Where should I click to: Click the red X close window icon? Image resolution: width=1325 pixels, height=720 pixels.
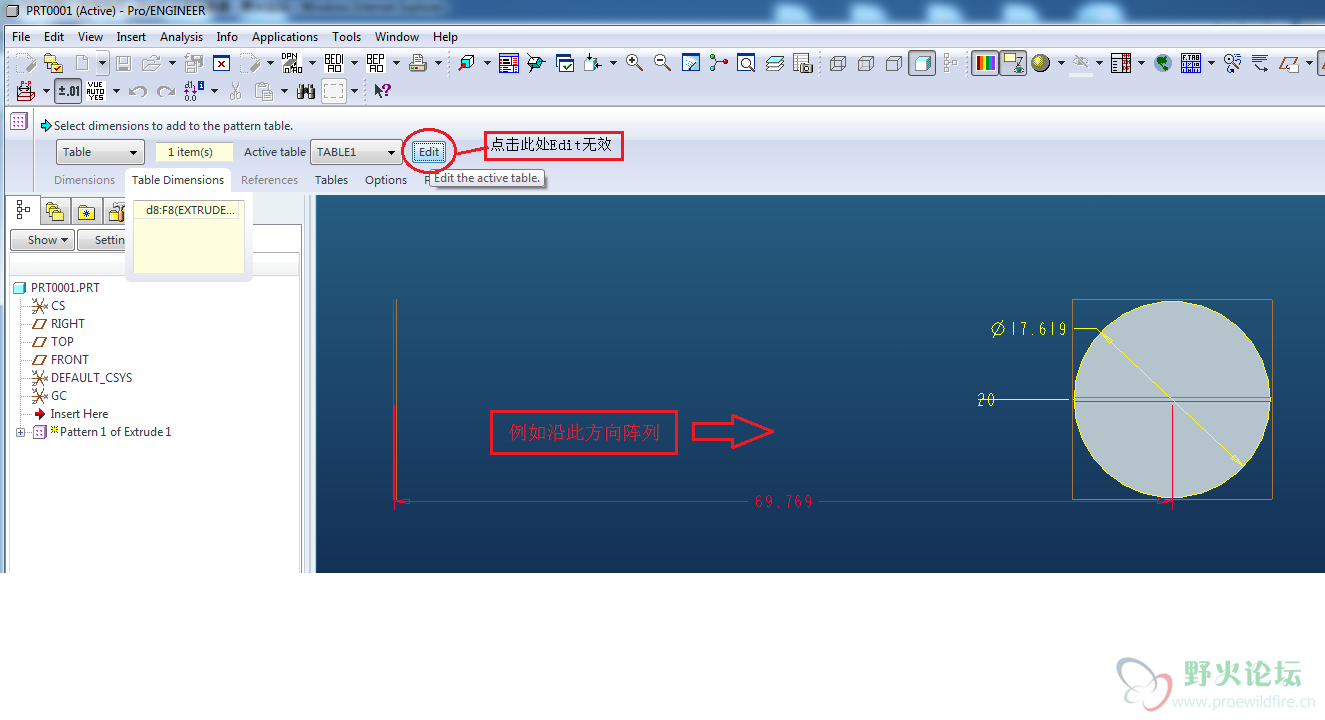click(222, 63)
